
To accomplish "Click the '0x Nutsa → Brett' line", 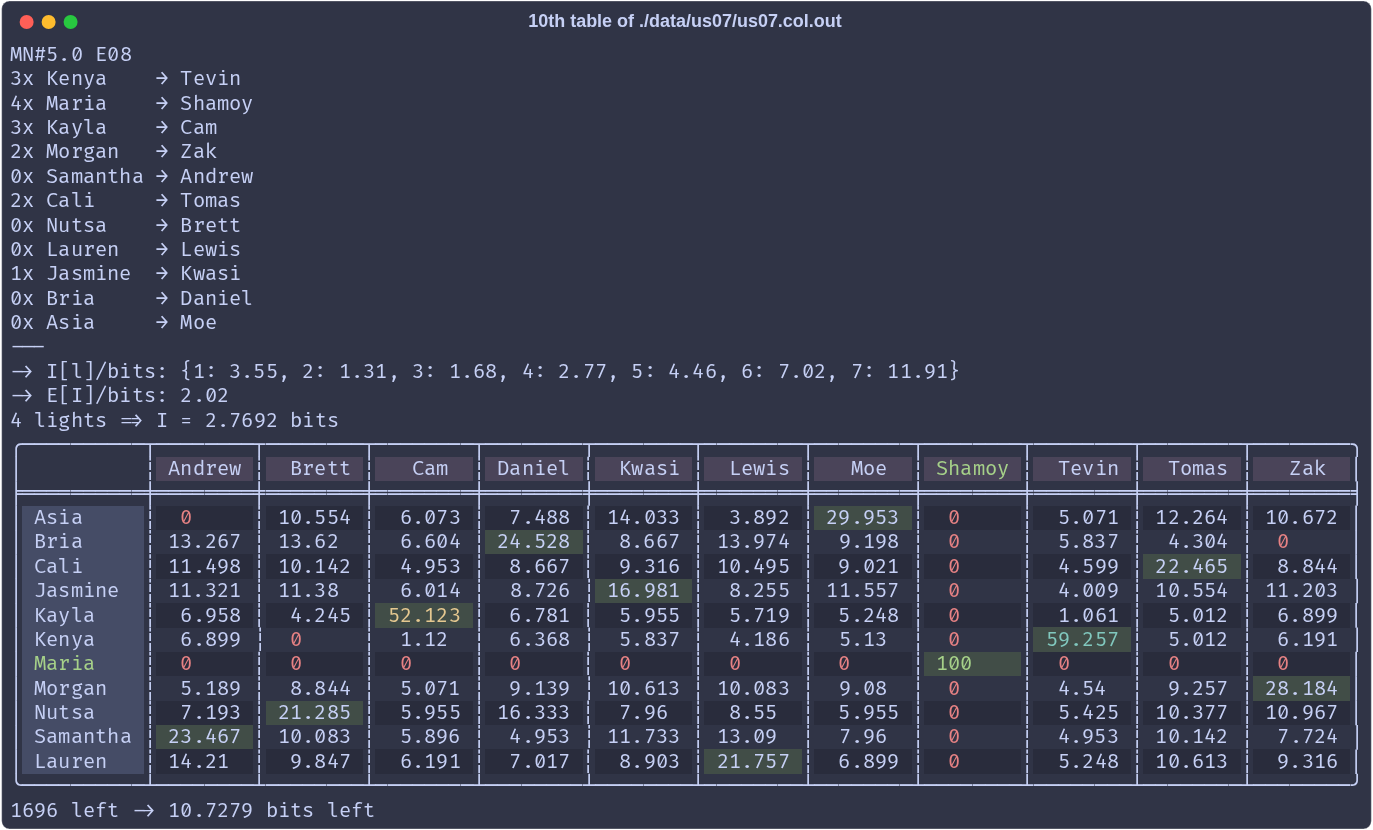I will pyautogui.click(x=126, y=225).
